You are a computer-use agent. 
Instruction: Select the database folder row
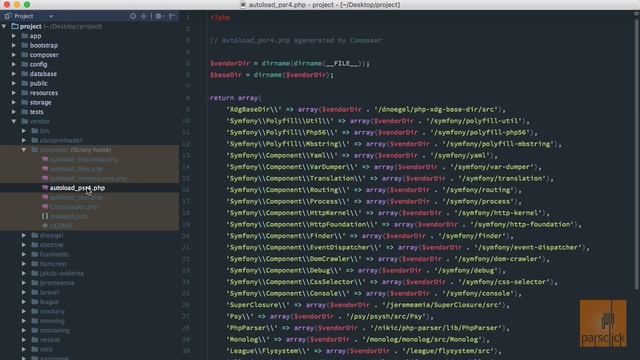[x=89, y=74]
